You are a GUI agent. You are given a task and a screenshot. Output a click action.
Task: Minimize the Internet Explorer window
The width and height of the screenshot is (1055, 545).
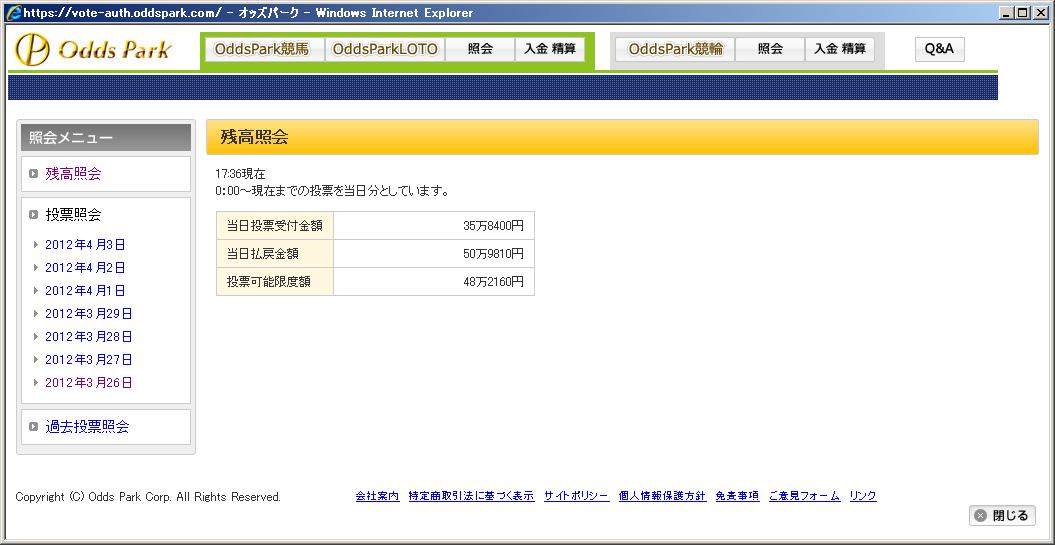(x=1008, y=13)
